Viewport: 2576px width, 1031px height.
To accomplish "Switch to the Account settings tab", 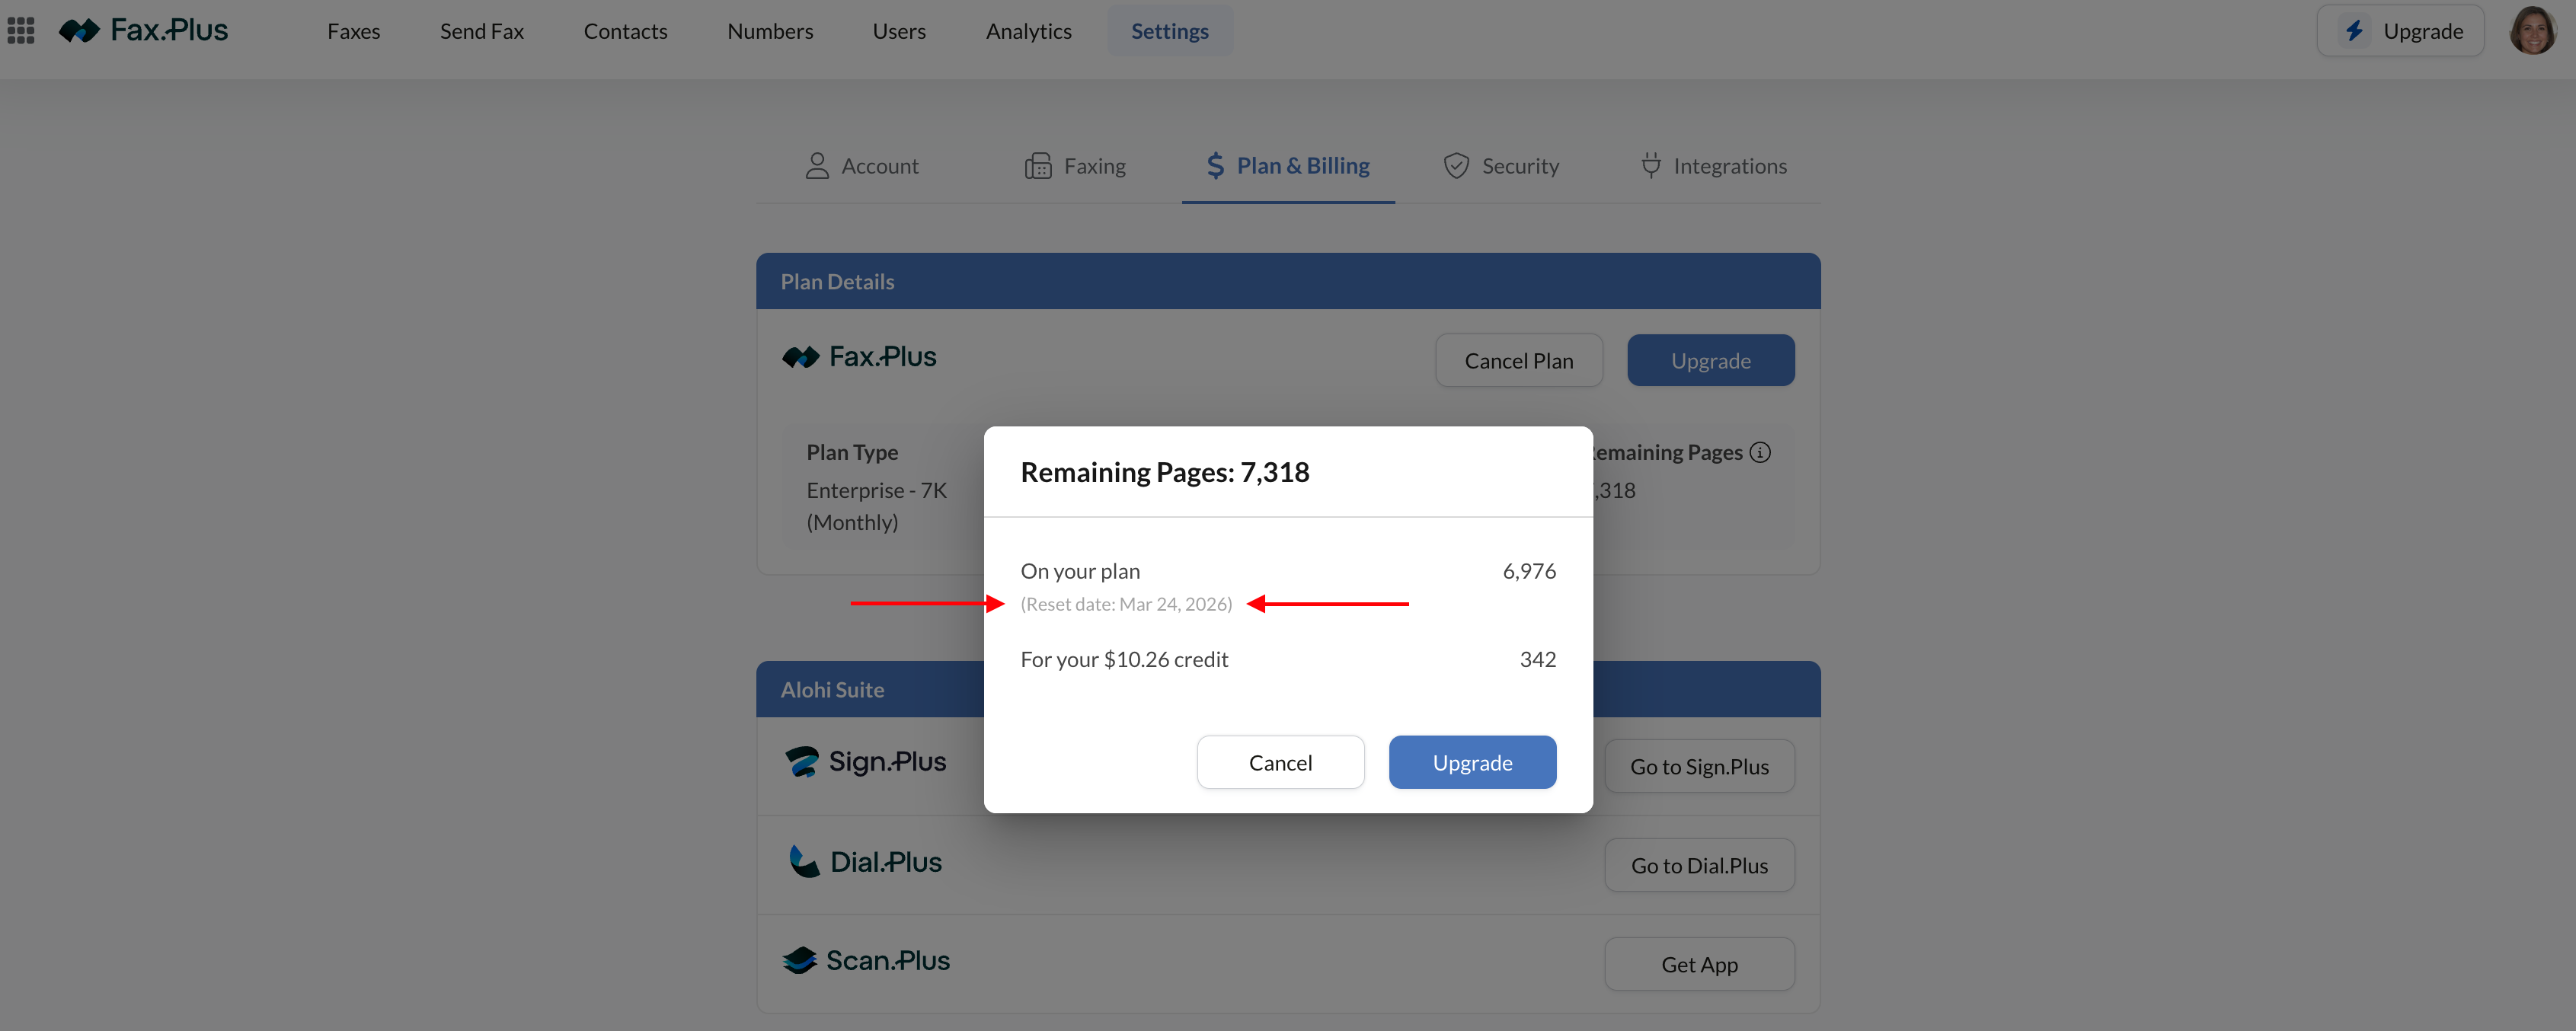I will coord(862,166).
